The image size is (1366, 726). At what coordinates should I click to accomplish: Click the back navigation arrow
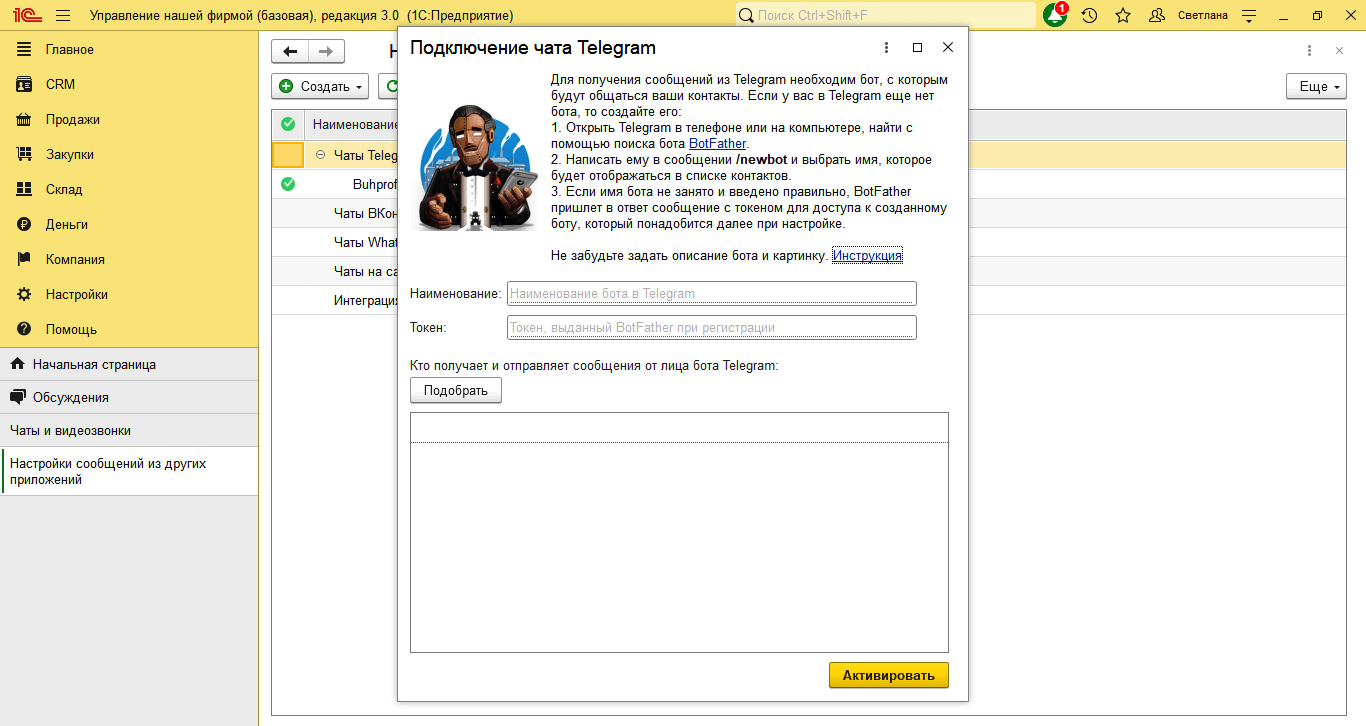tap(290, 51)
